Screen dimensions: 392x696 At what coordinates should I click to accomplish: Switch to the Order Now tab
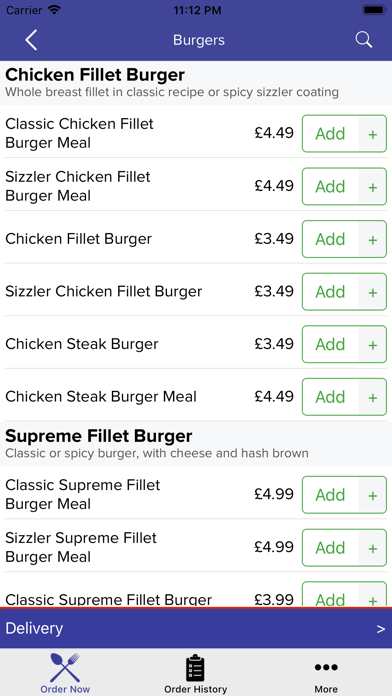(x=65, y=672)
